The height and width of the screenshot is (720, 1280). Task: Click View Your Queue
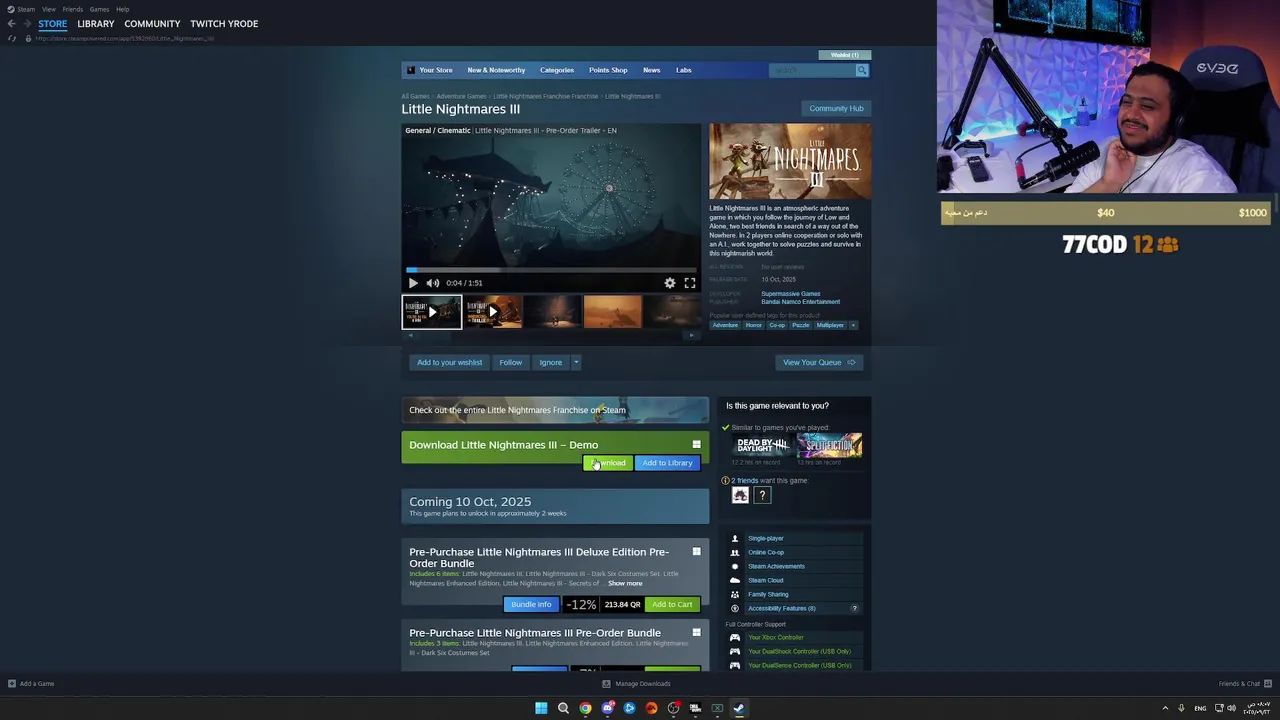819,362
